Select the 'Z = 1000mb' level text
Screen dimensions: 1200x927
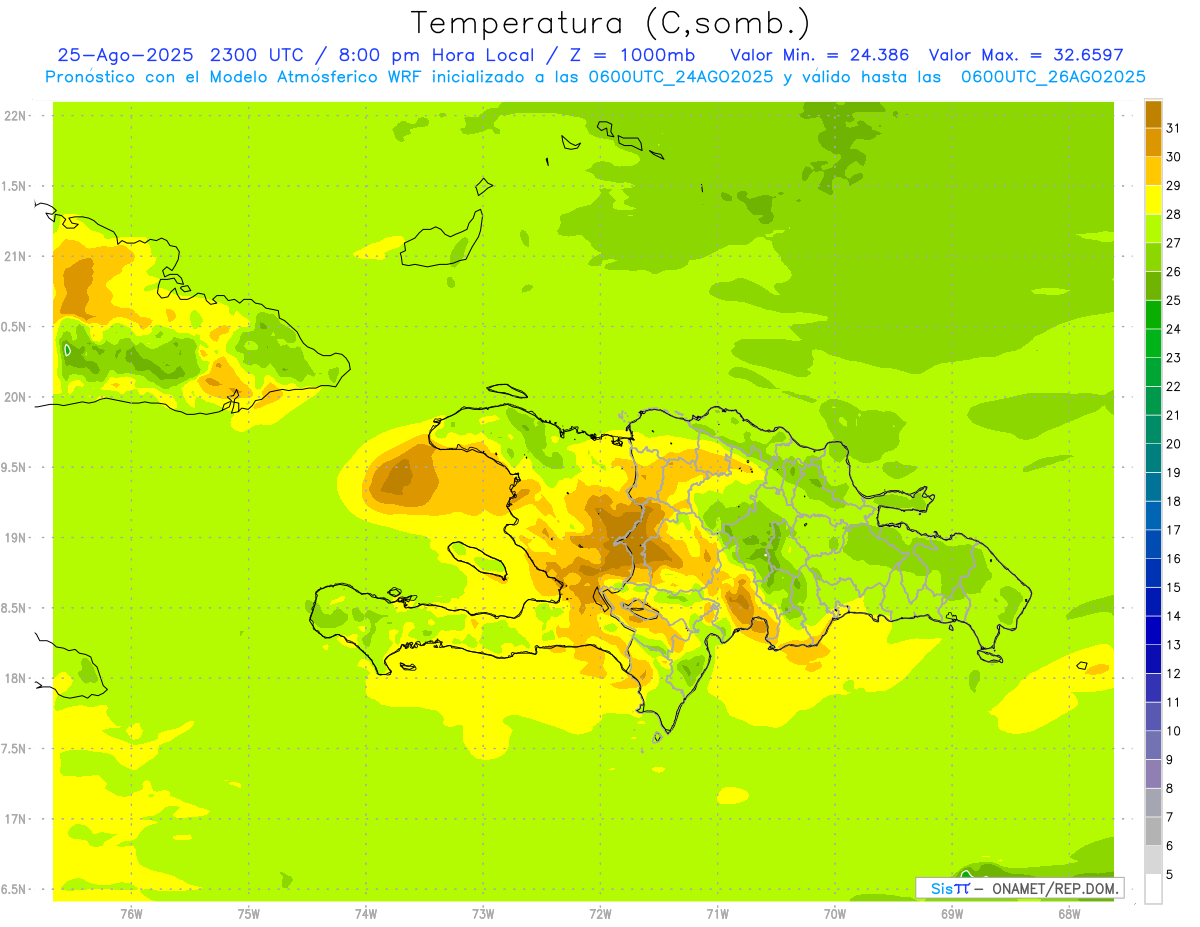[632, 55]
